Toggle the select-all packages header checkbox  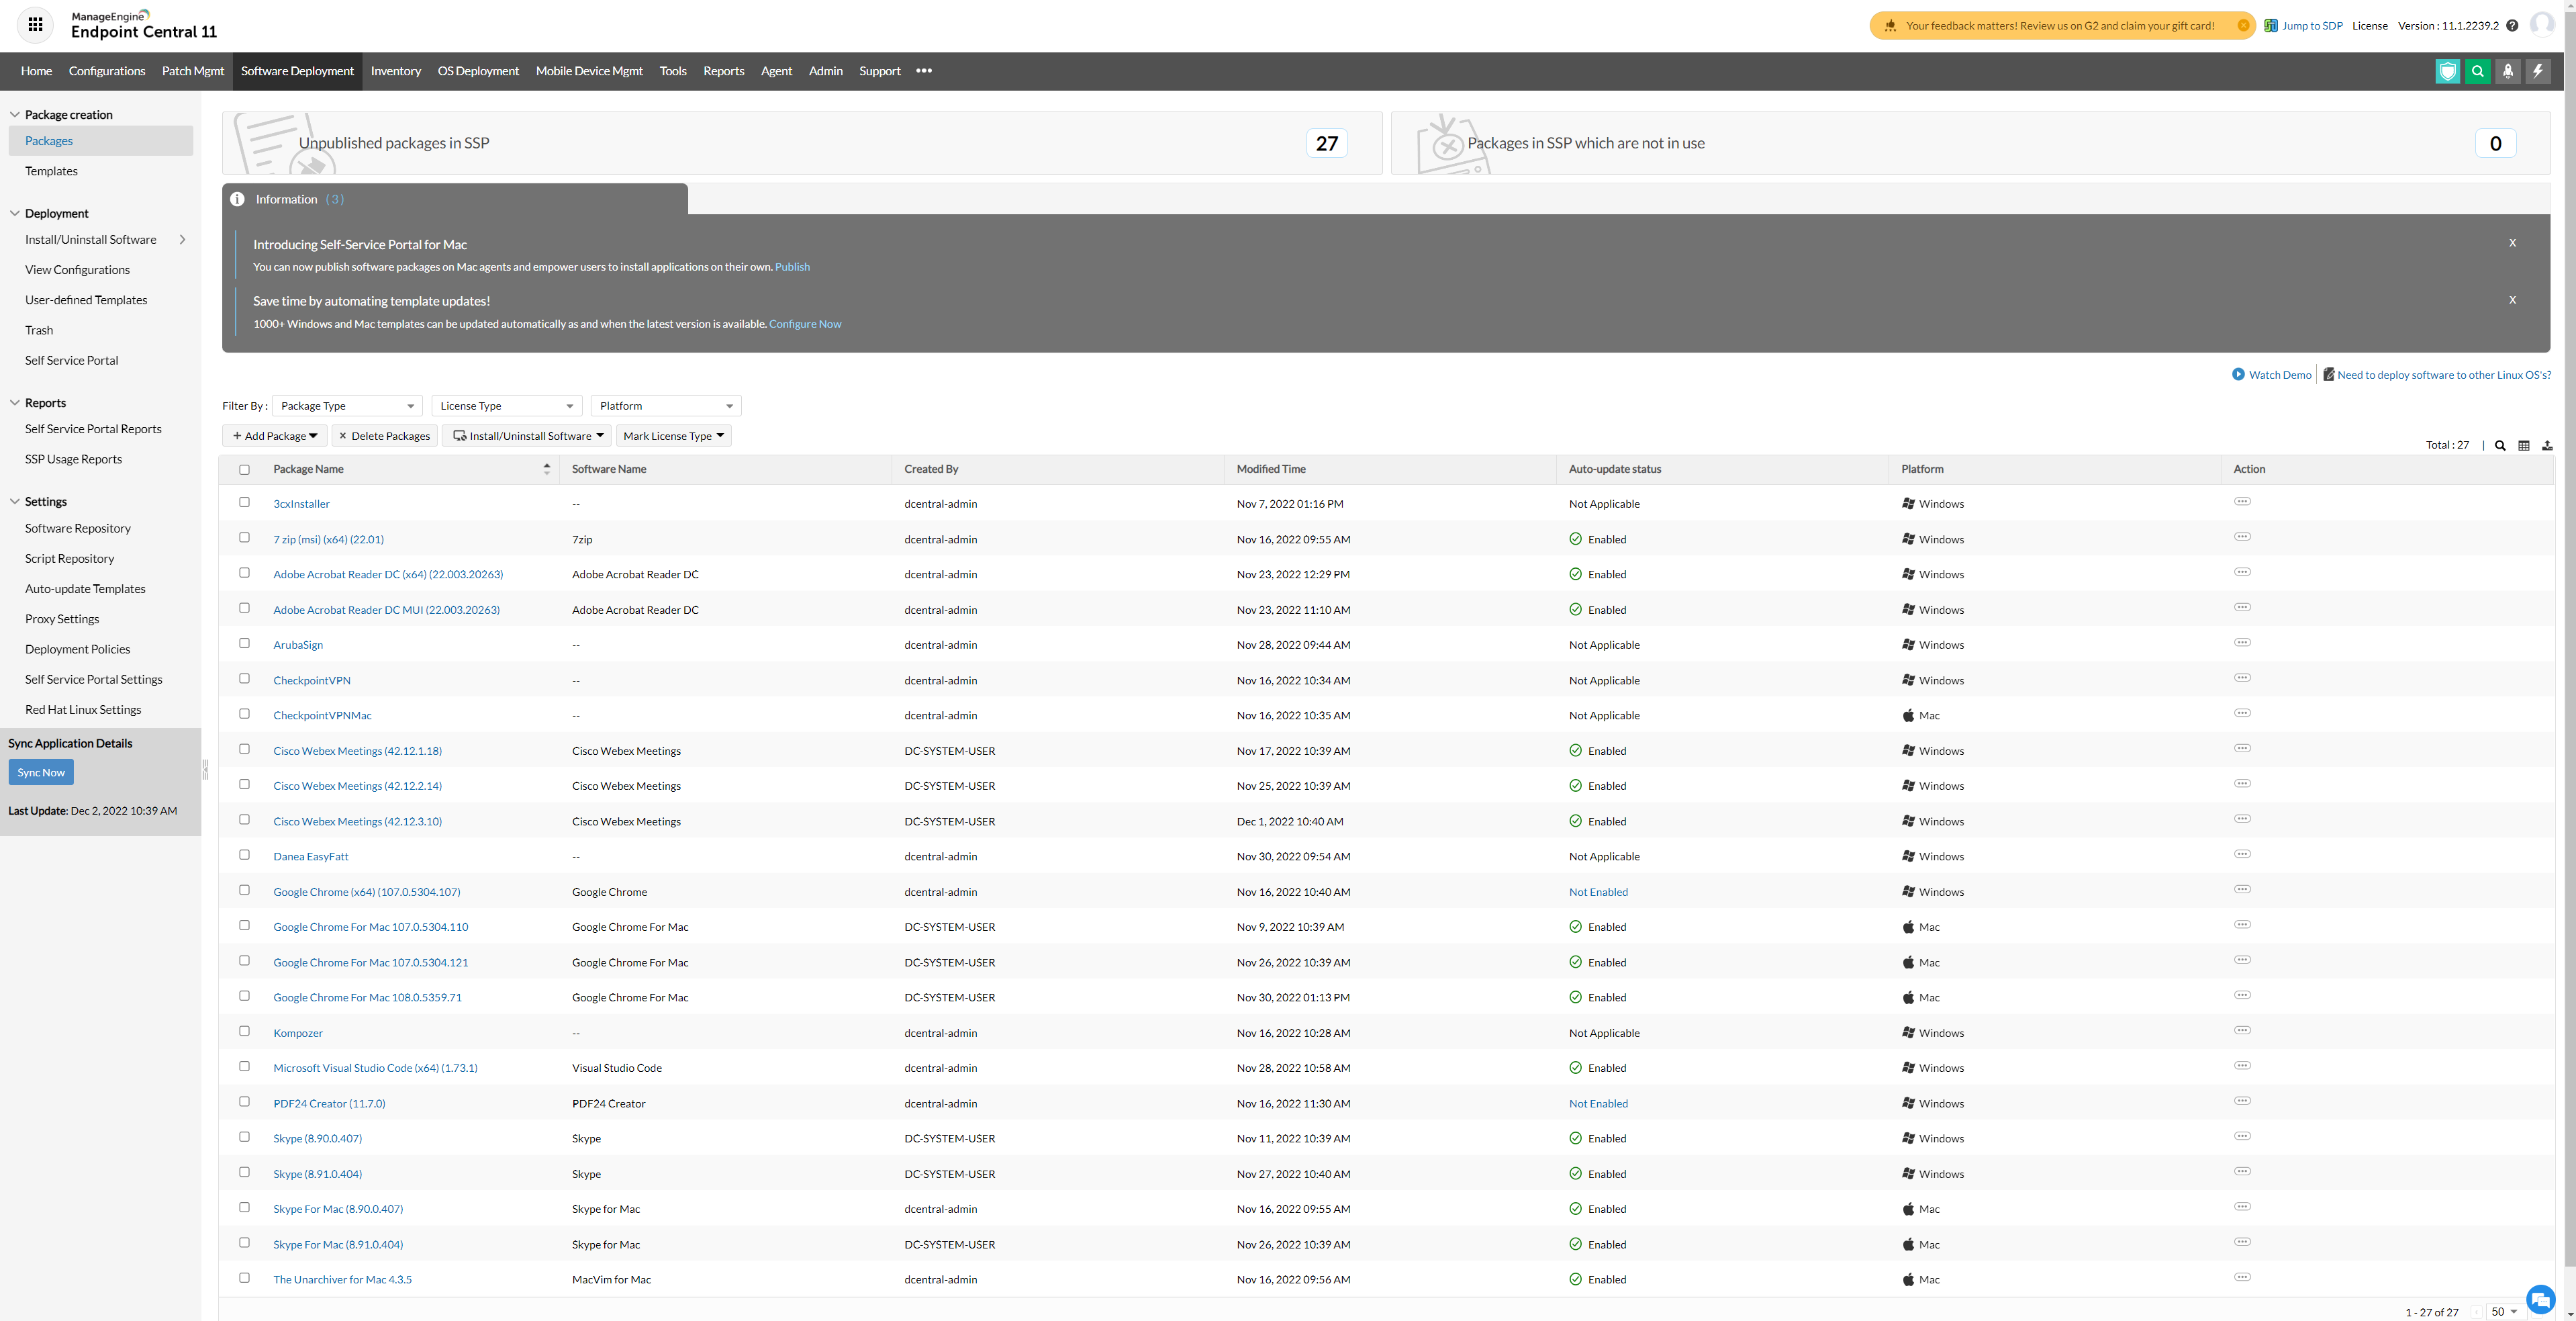pos(244,469)
